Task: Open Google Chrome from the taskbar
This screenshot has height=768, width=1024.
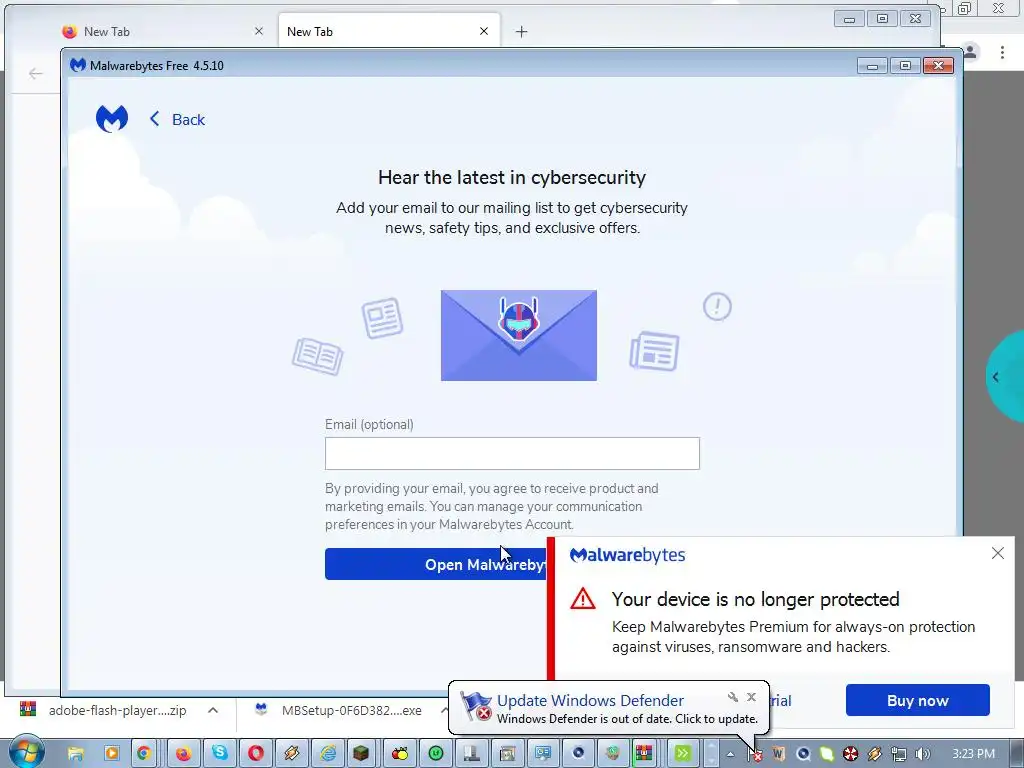Action: pyautogui.click(x=144, y=753)
